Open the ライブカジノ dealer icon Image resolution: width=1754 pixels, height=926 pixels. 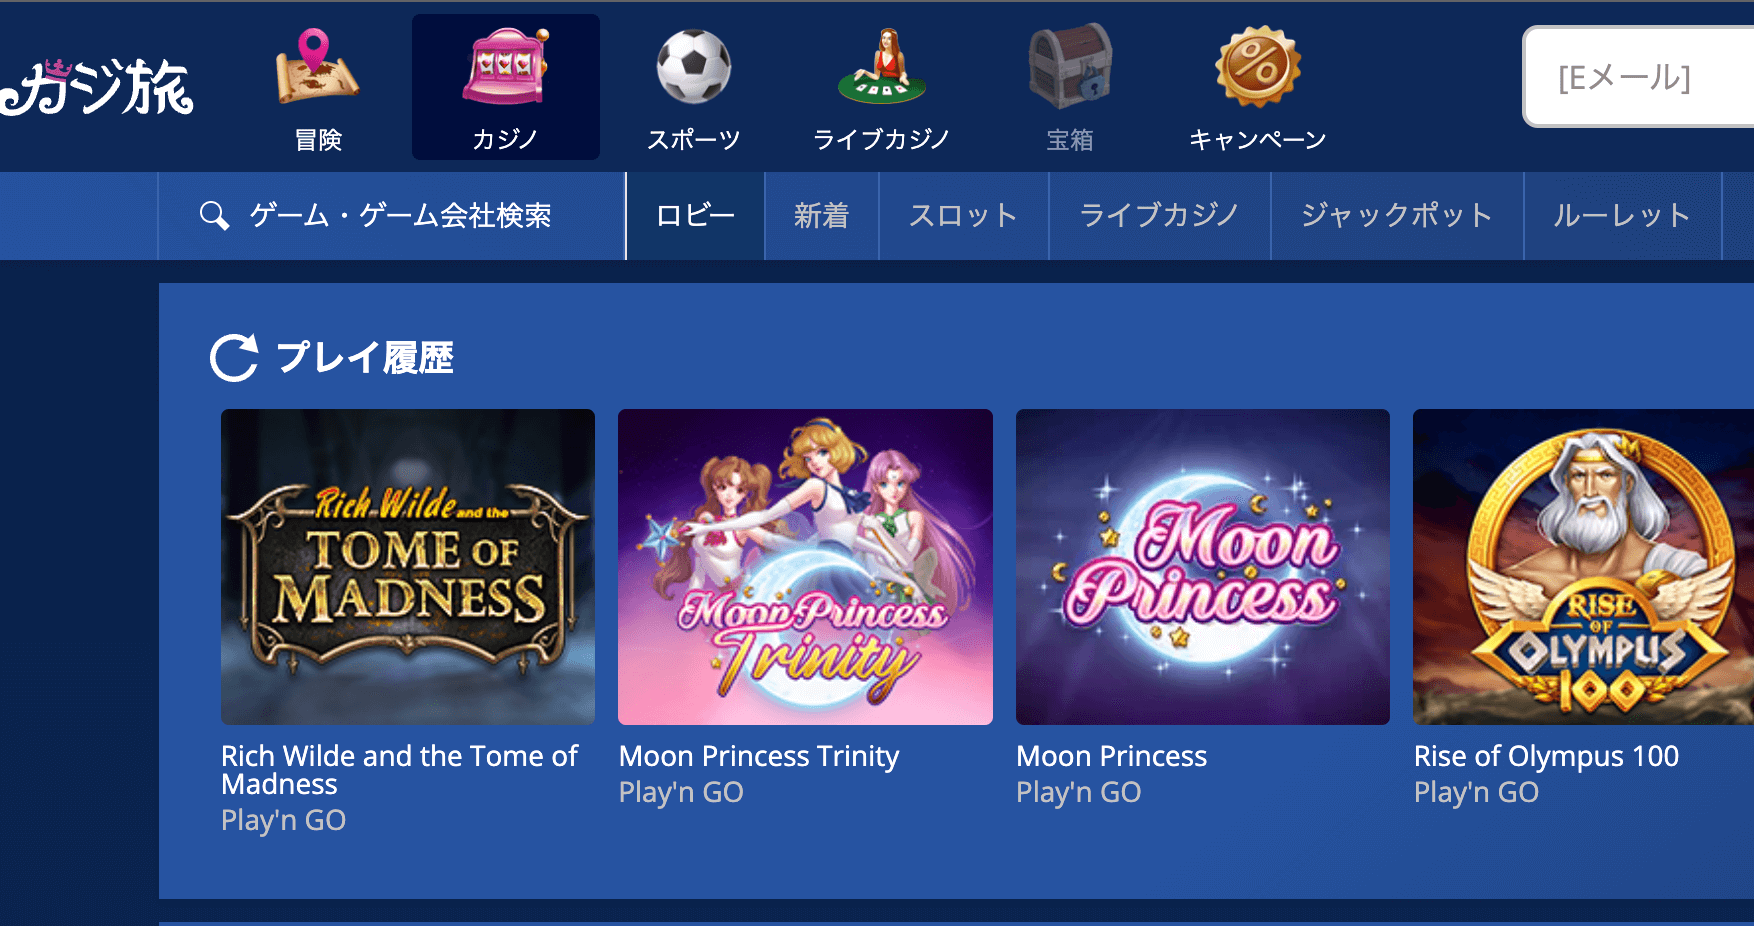click(x=881, y=66)
